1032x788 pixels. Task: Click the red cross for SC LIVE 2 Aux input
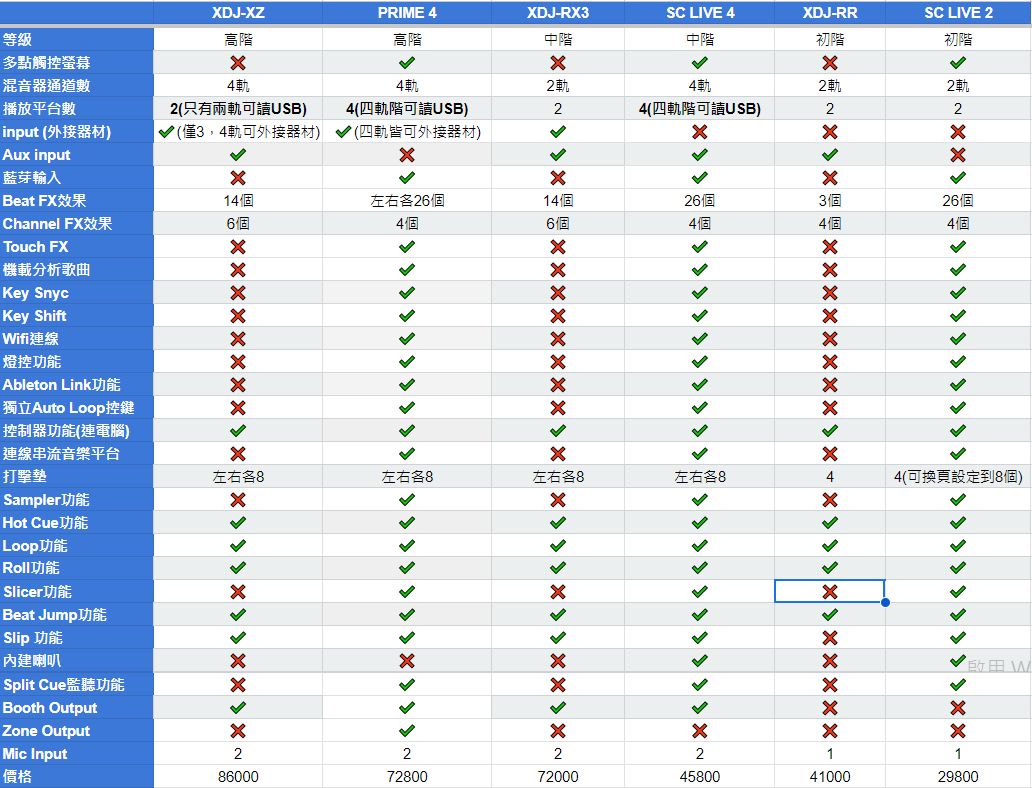pos(958,155)
